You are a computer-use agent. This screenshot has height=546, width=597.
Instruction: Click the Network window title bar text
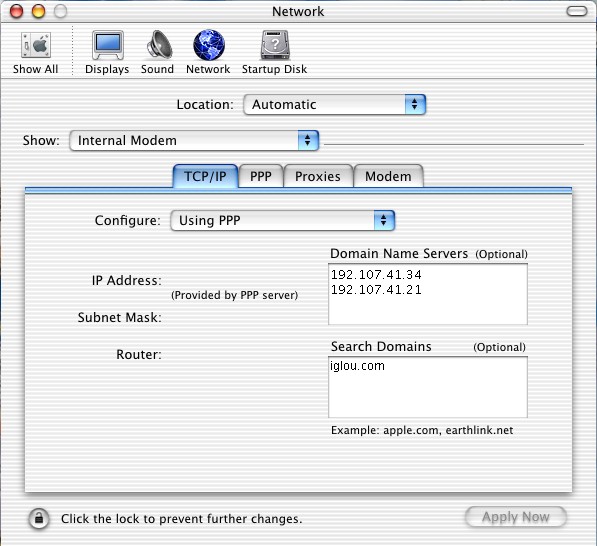298,11
